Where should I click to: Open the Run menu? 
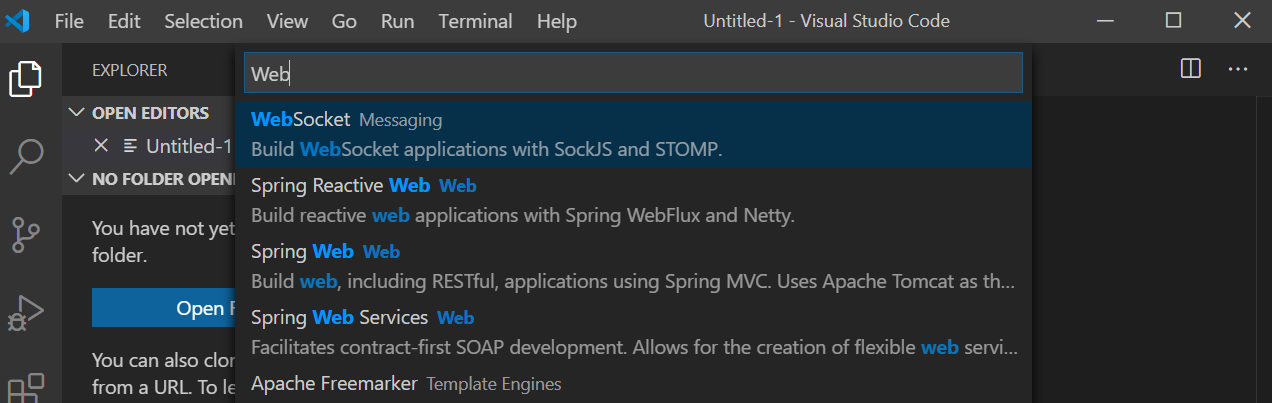pyautogui.click(x=398, y=20)
